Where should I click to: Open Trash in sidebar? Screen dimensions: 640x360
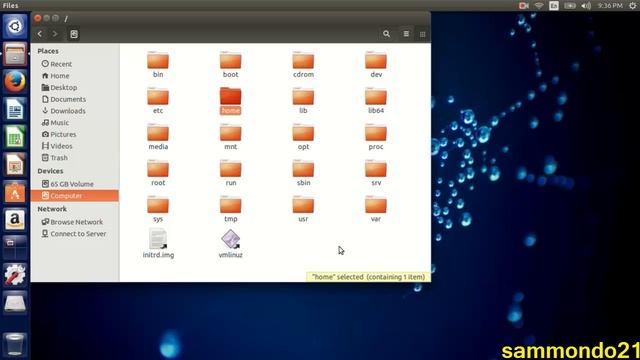(55, 158)
